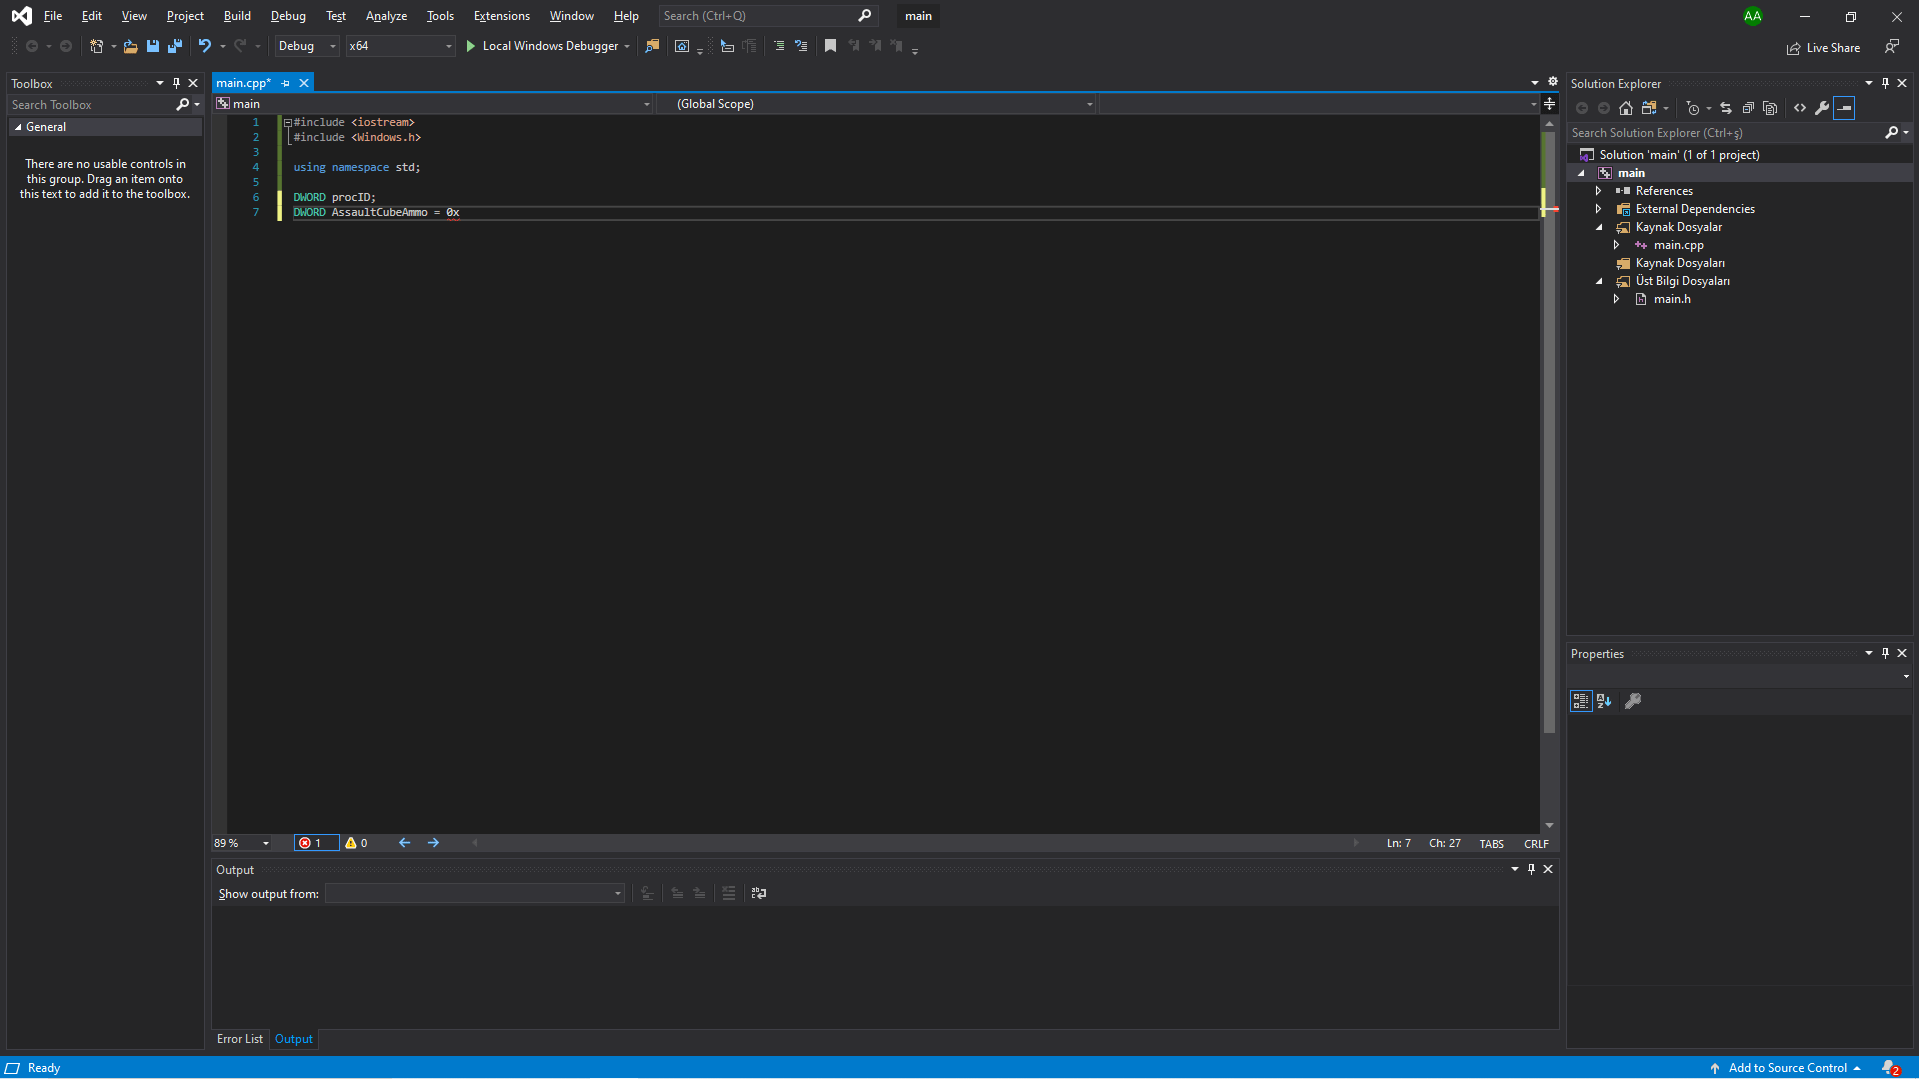Open the Debug configuration dropdown
This screenshot has width=1919, height=1079.
pyautogui.click(x=307, y=46)
